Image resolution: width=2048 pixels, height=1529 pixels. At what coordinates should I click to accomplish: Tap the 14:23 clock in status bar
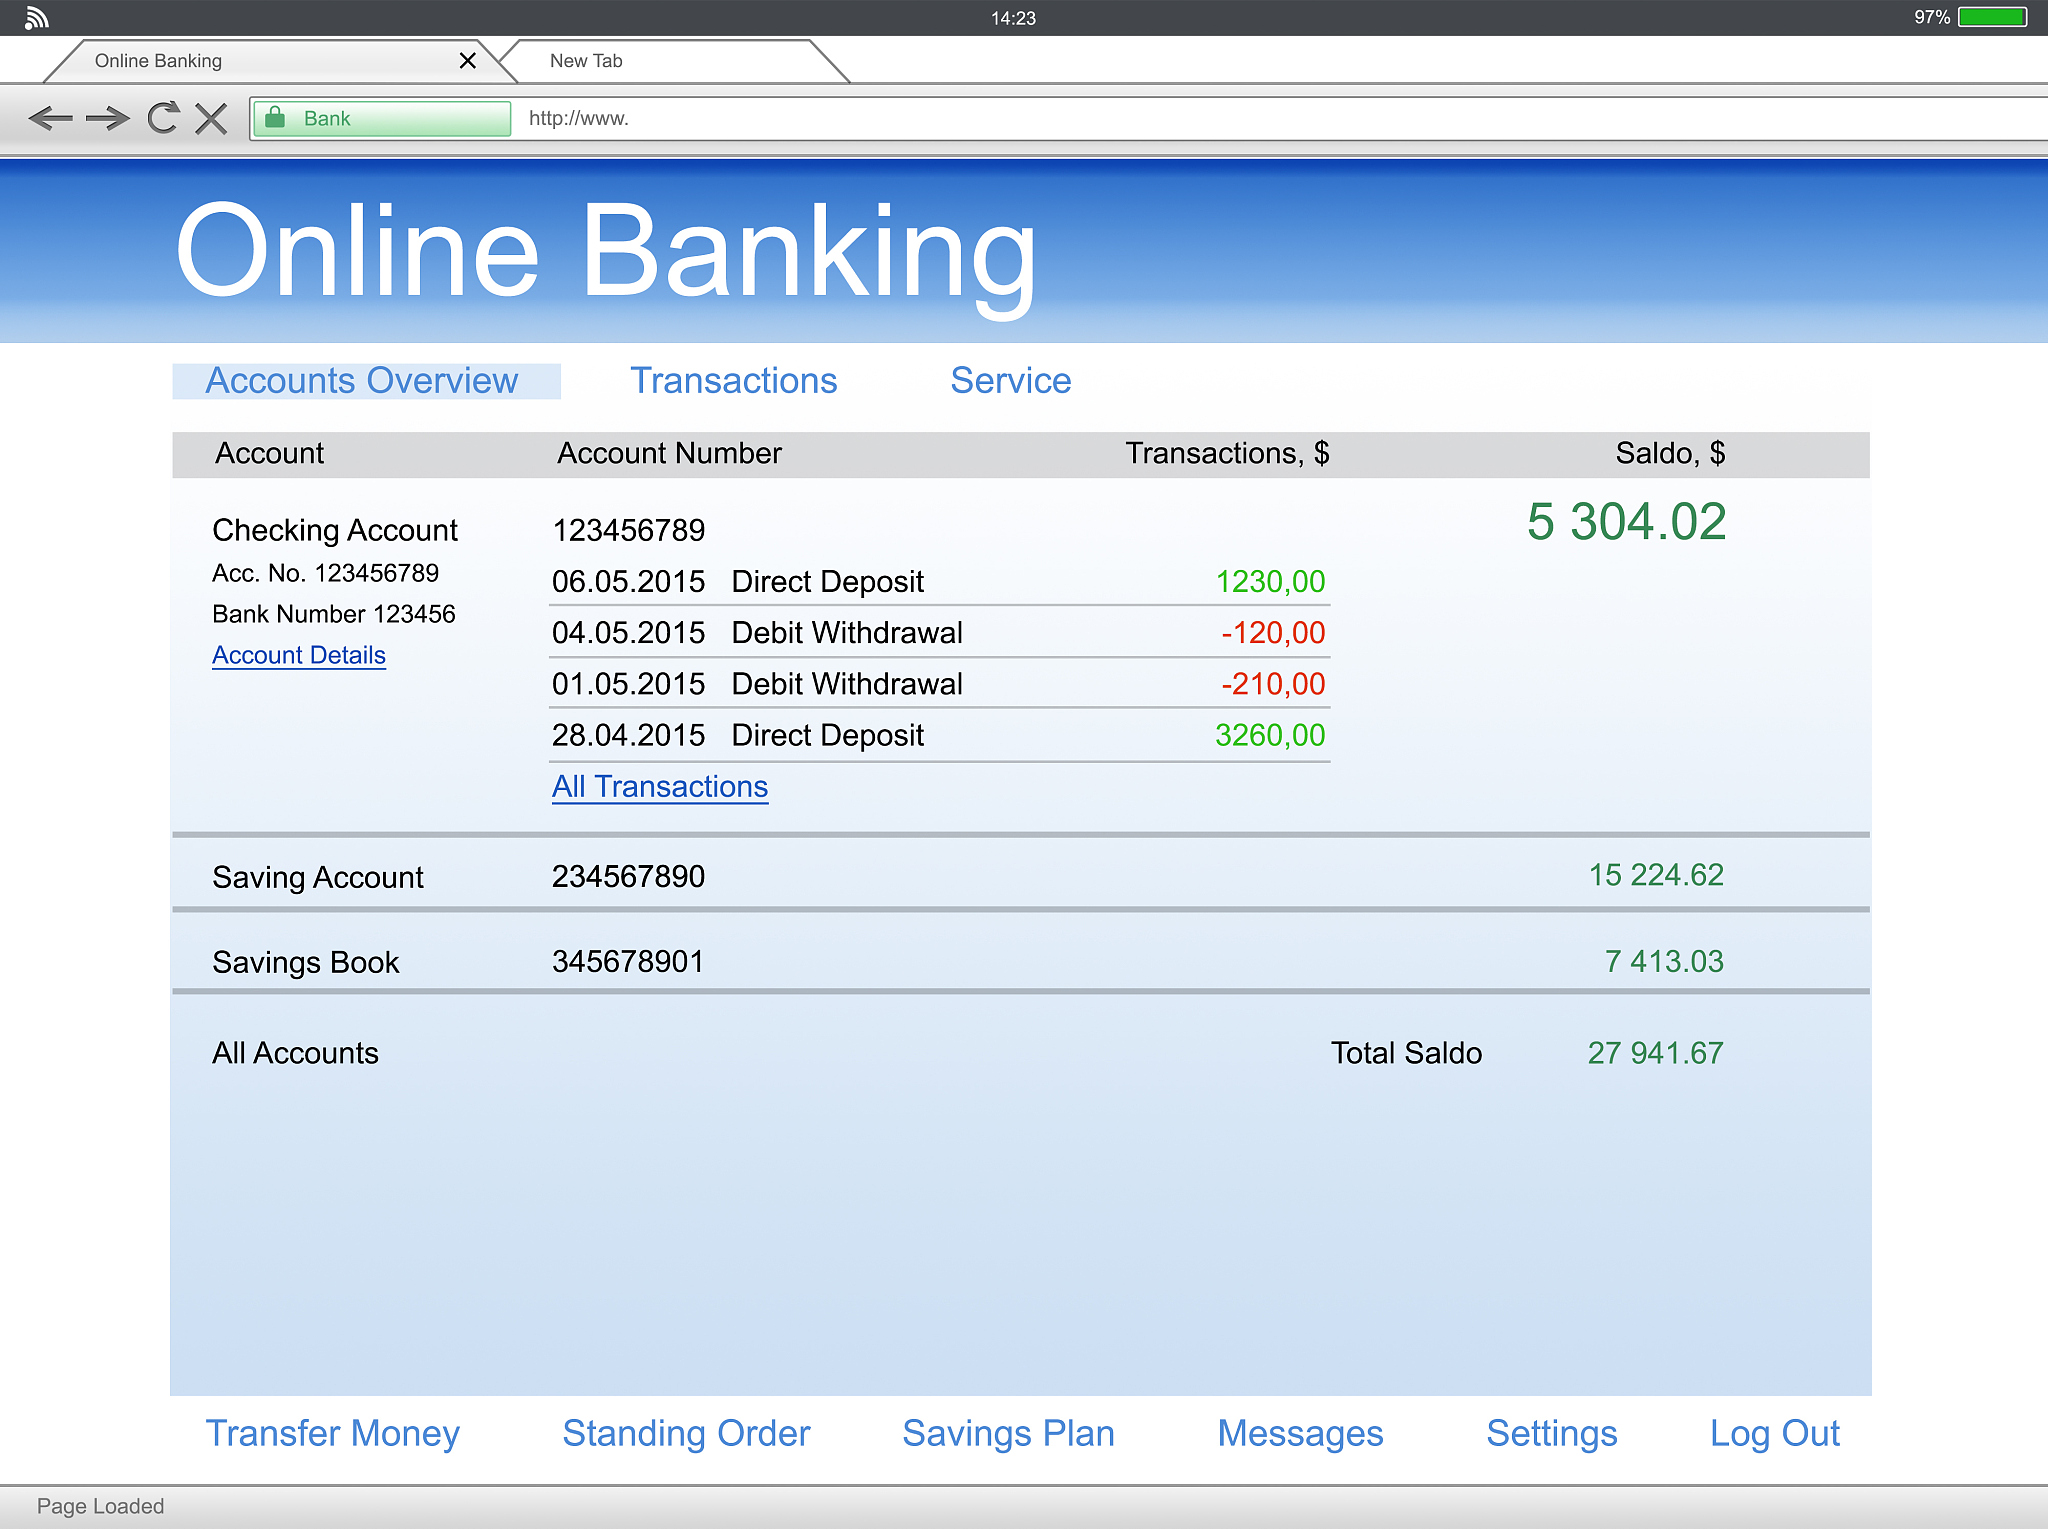(x=1013, y=18)
